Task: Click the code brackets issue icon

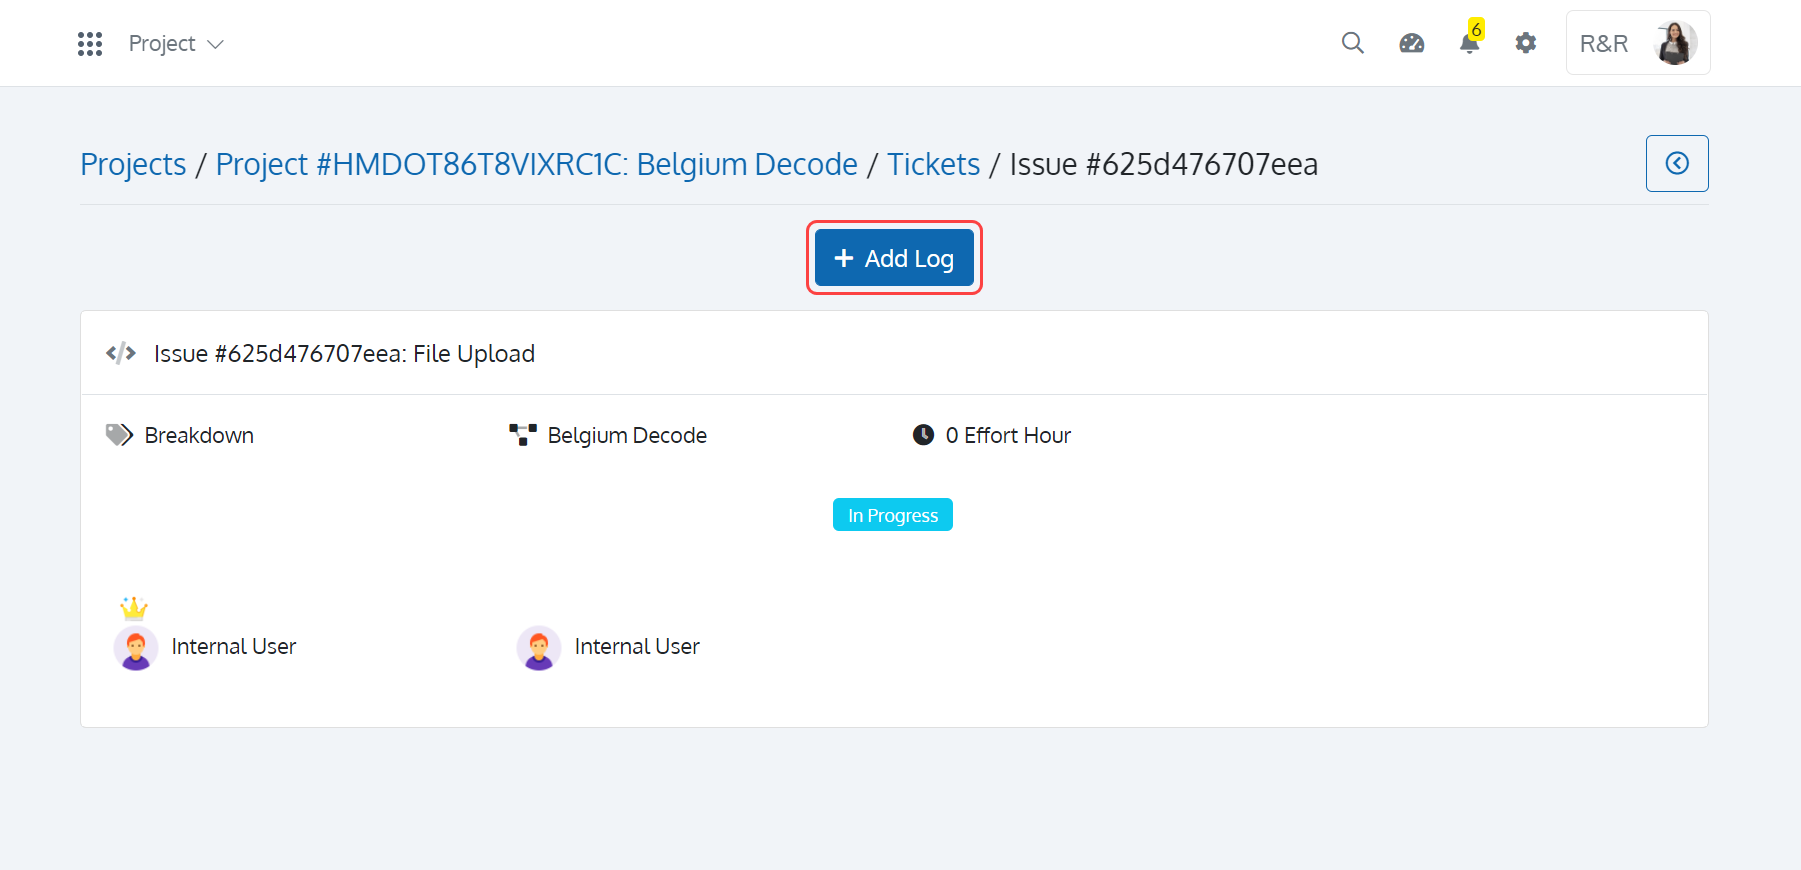Action: 121,353
